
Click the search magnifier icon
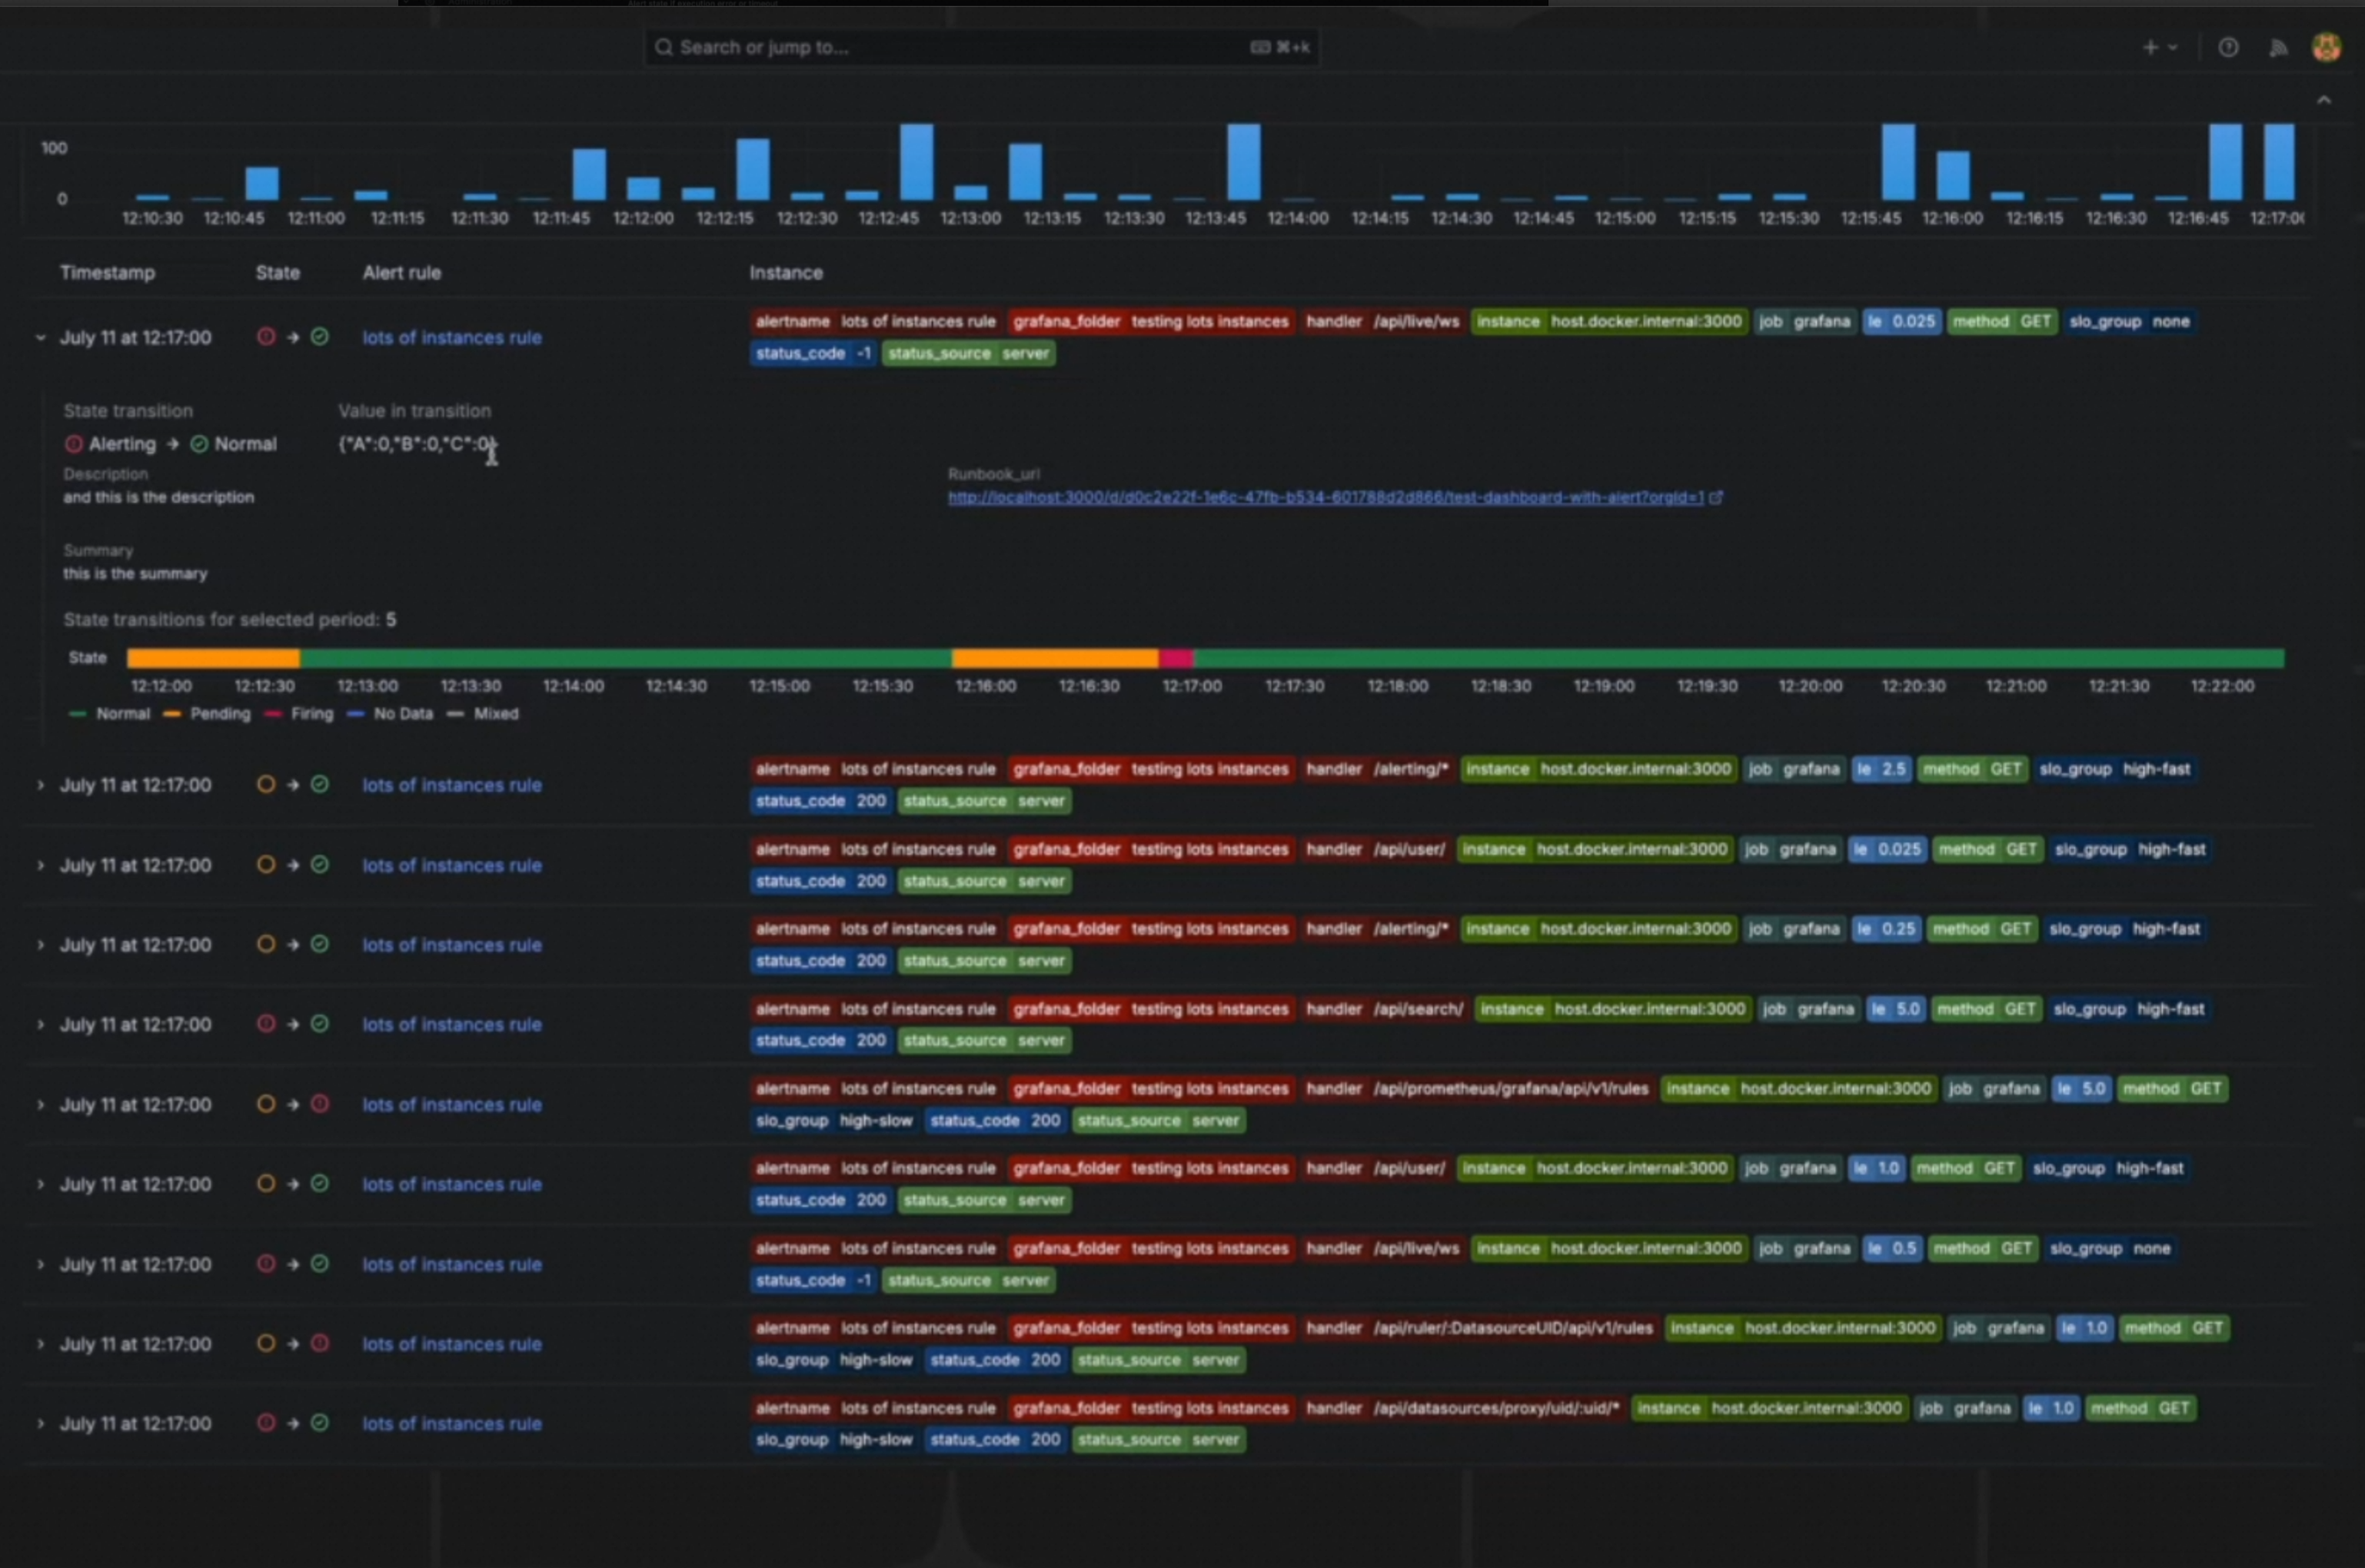[x=663, y=47]
